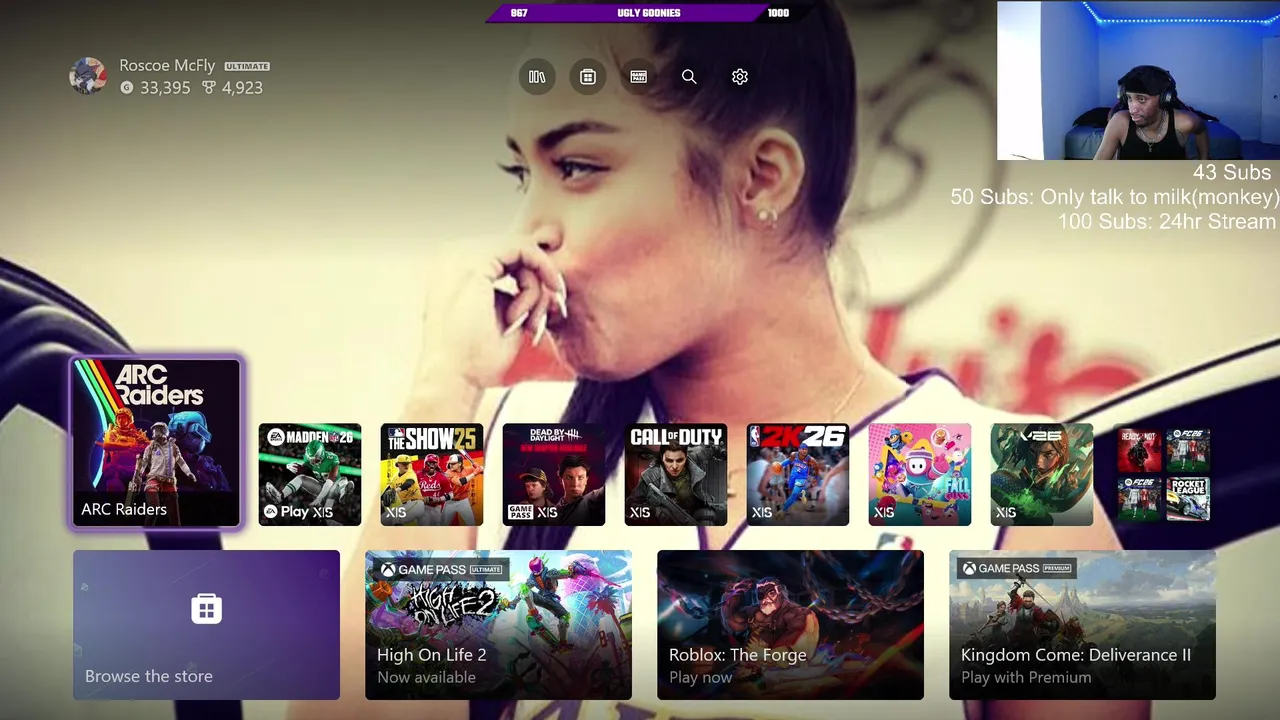Open the Valorant V26 game tile
This screenshot has height=720, width=1280.
tap(1042, 475)
